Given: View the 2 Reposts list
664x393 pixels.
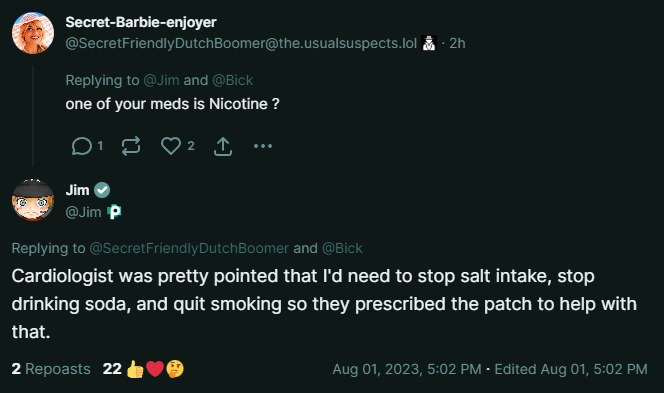Looking at the screenshot, I should point(51,369).
